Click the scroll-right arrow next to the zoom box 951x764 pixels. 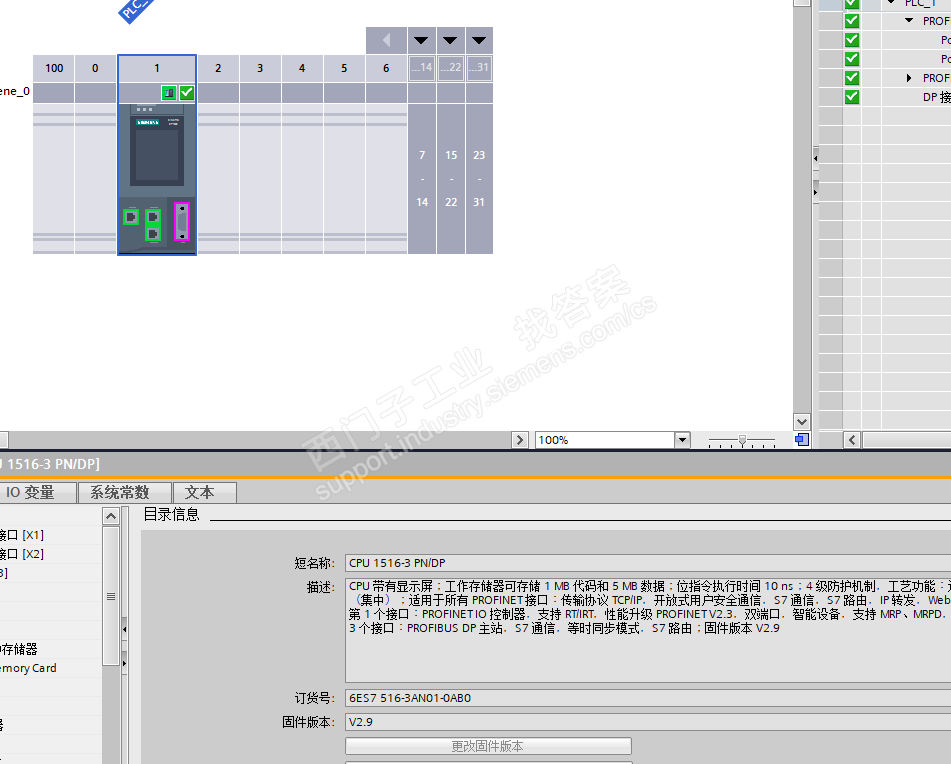(x=520, y=440)
